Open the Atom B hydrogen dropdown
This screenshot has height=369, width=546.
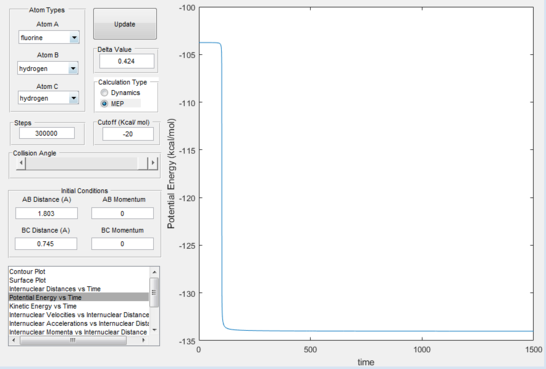point(48,68)
